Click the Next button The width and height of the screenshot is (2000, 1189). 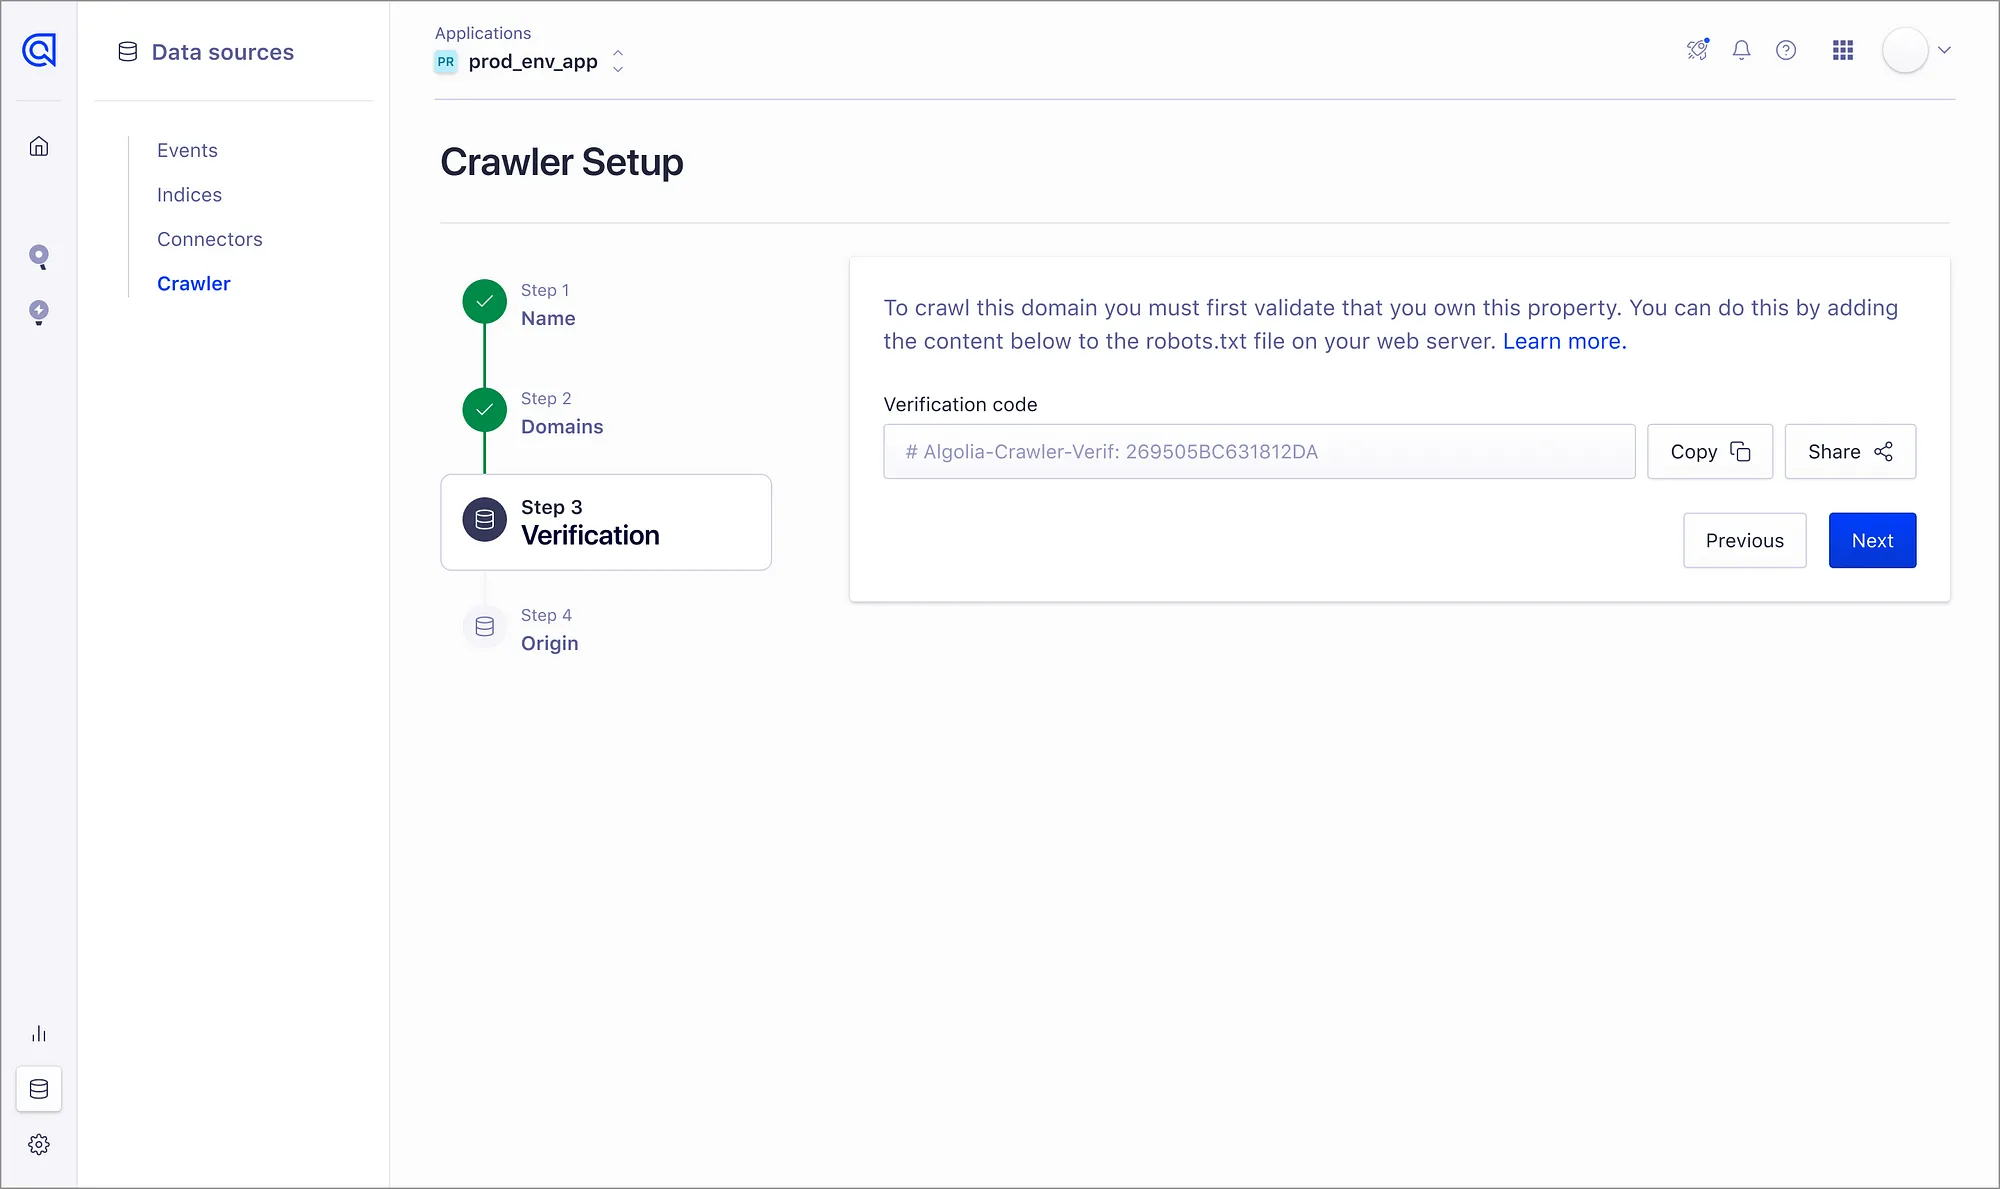pyautogui.click(x=1872, y=540)
